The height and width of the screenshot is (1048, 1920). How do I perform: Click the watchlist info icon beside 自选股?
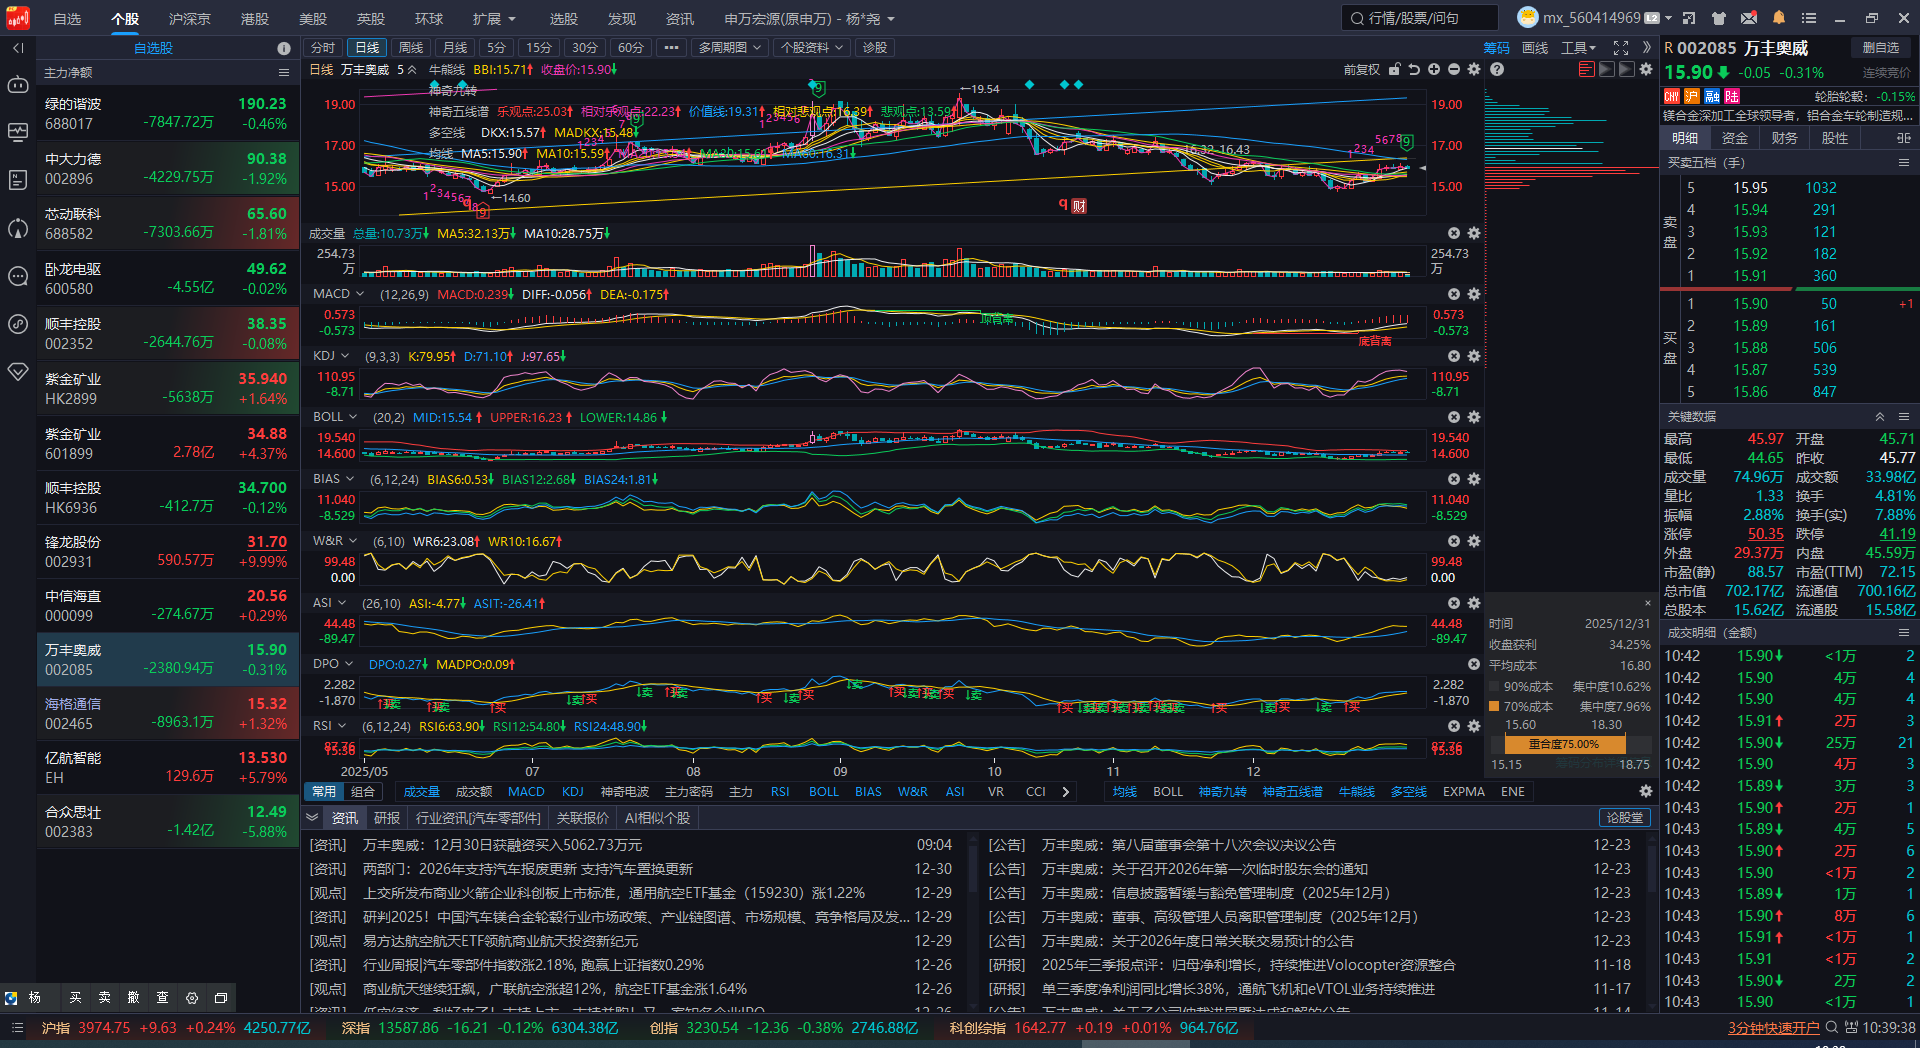point(284,48)
